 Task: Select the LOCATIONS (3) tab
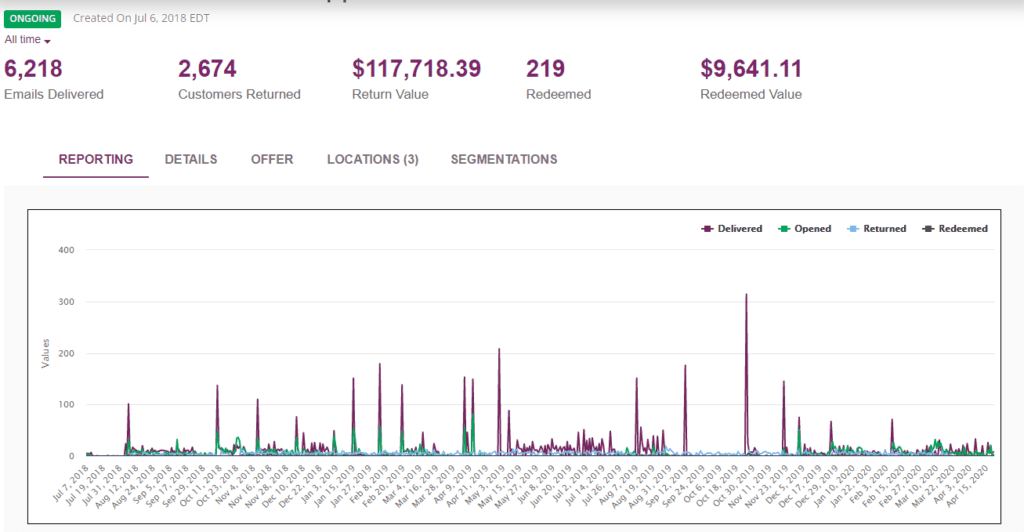(372, 159)
